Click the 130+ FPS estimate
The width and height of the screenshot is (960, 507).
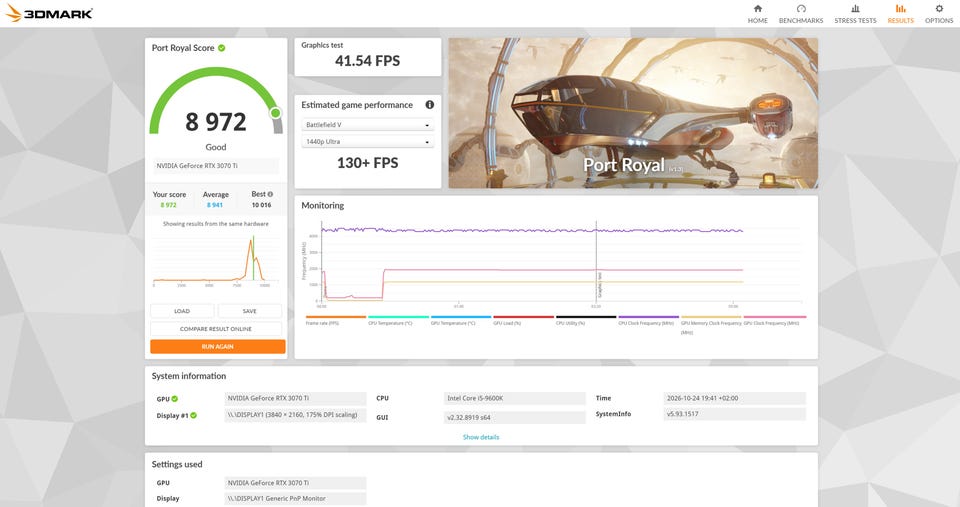coord(367,163)
